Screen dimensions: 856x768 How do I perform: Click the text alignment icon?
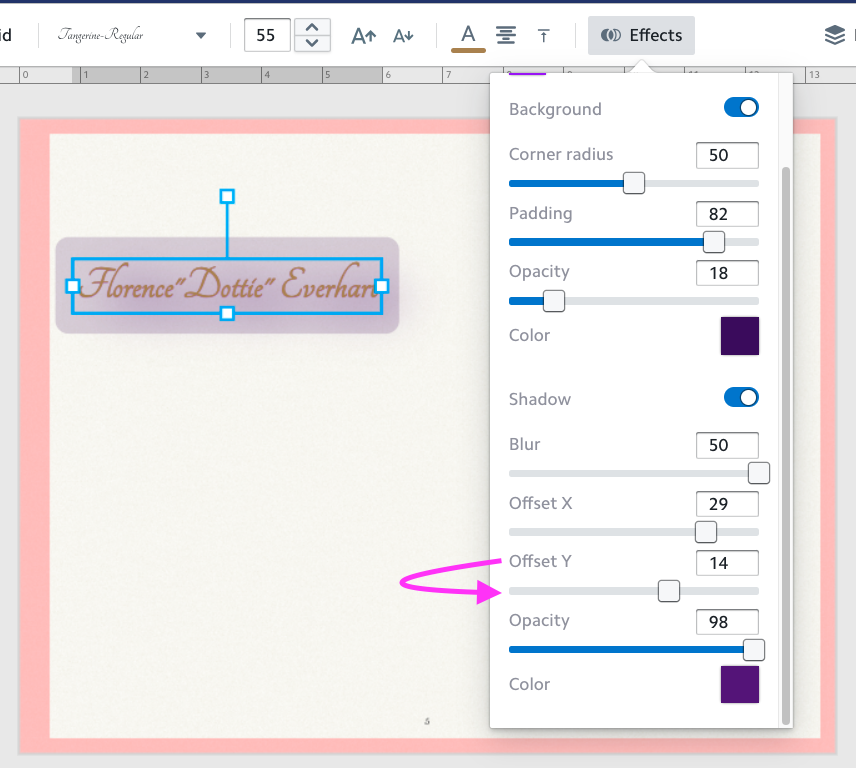point(507,36)
